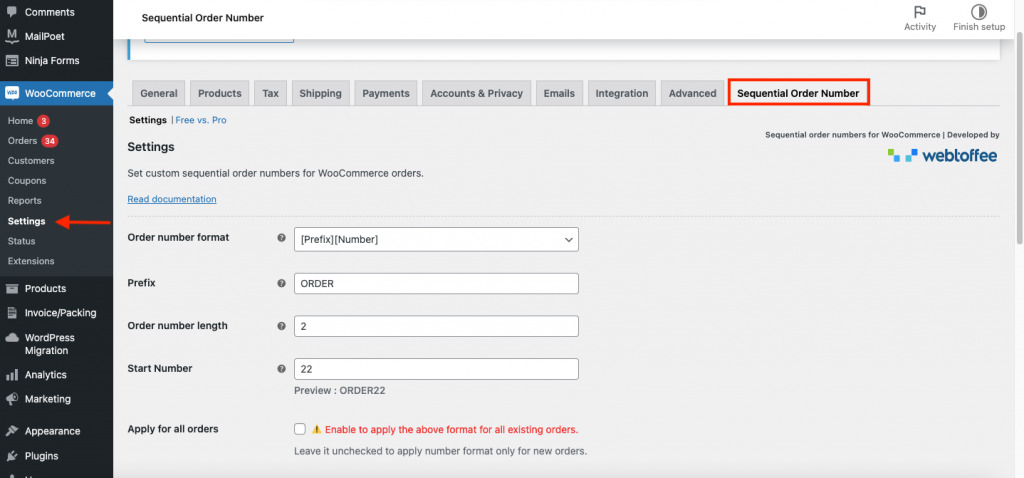This screenshot has height=478, width=1024.
Task: Switch to the Emails tab
Action: [559, 93]
